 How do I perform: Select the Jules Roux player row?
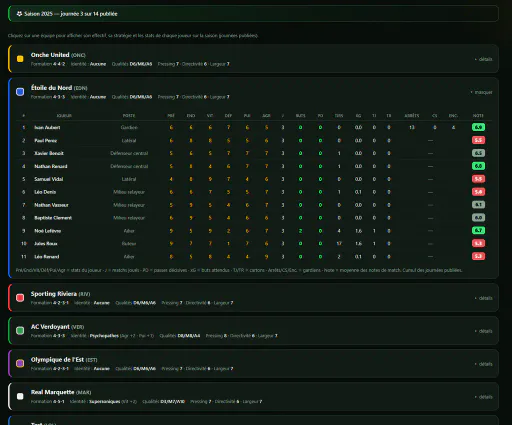point(254,244)
